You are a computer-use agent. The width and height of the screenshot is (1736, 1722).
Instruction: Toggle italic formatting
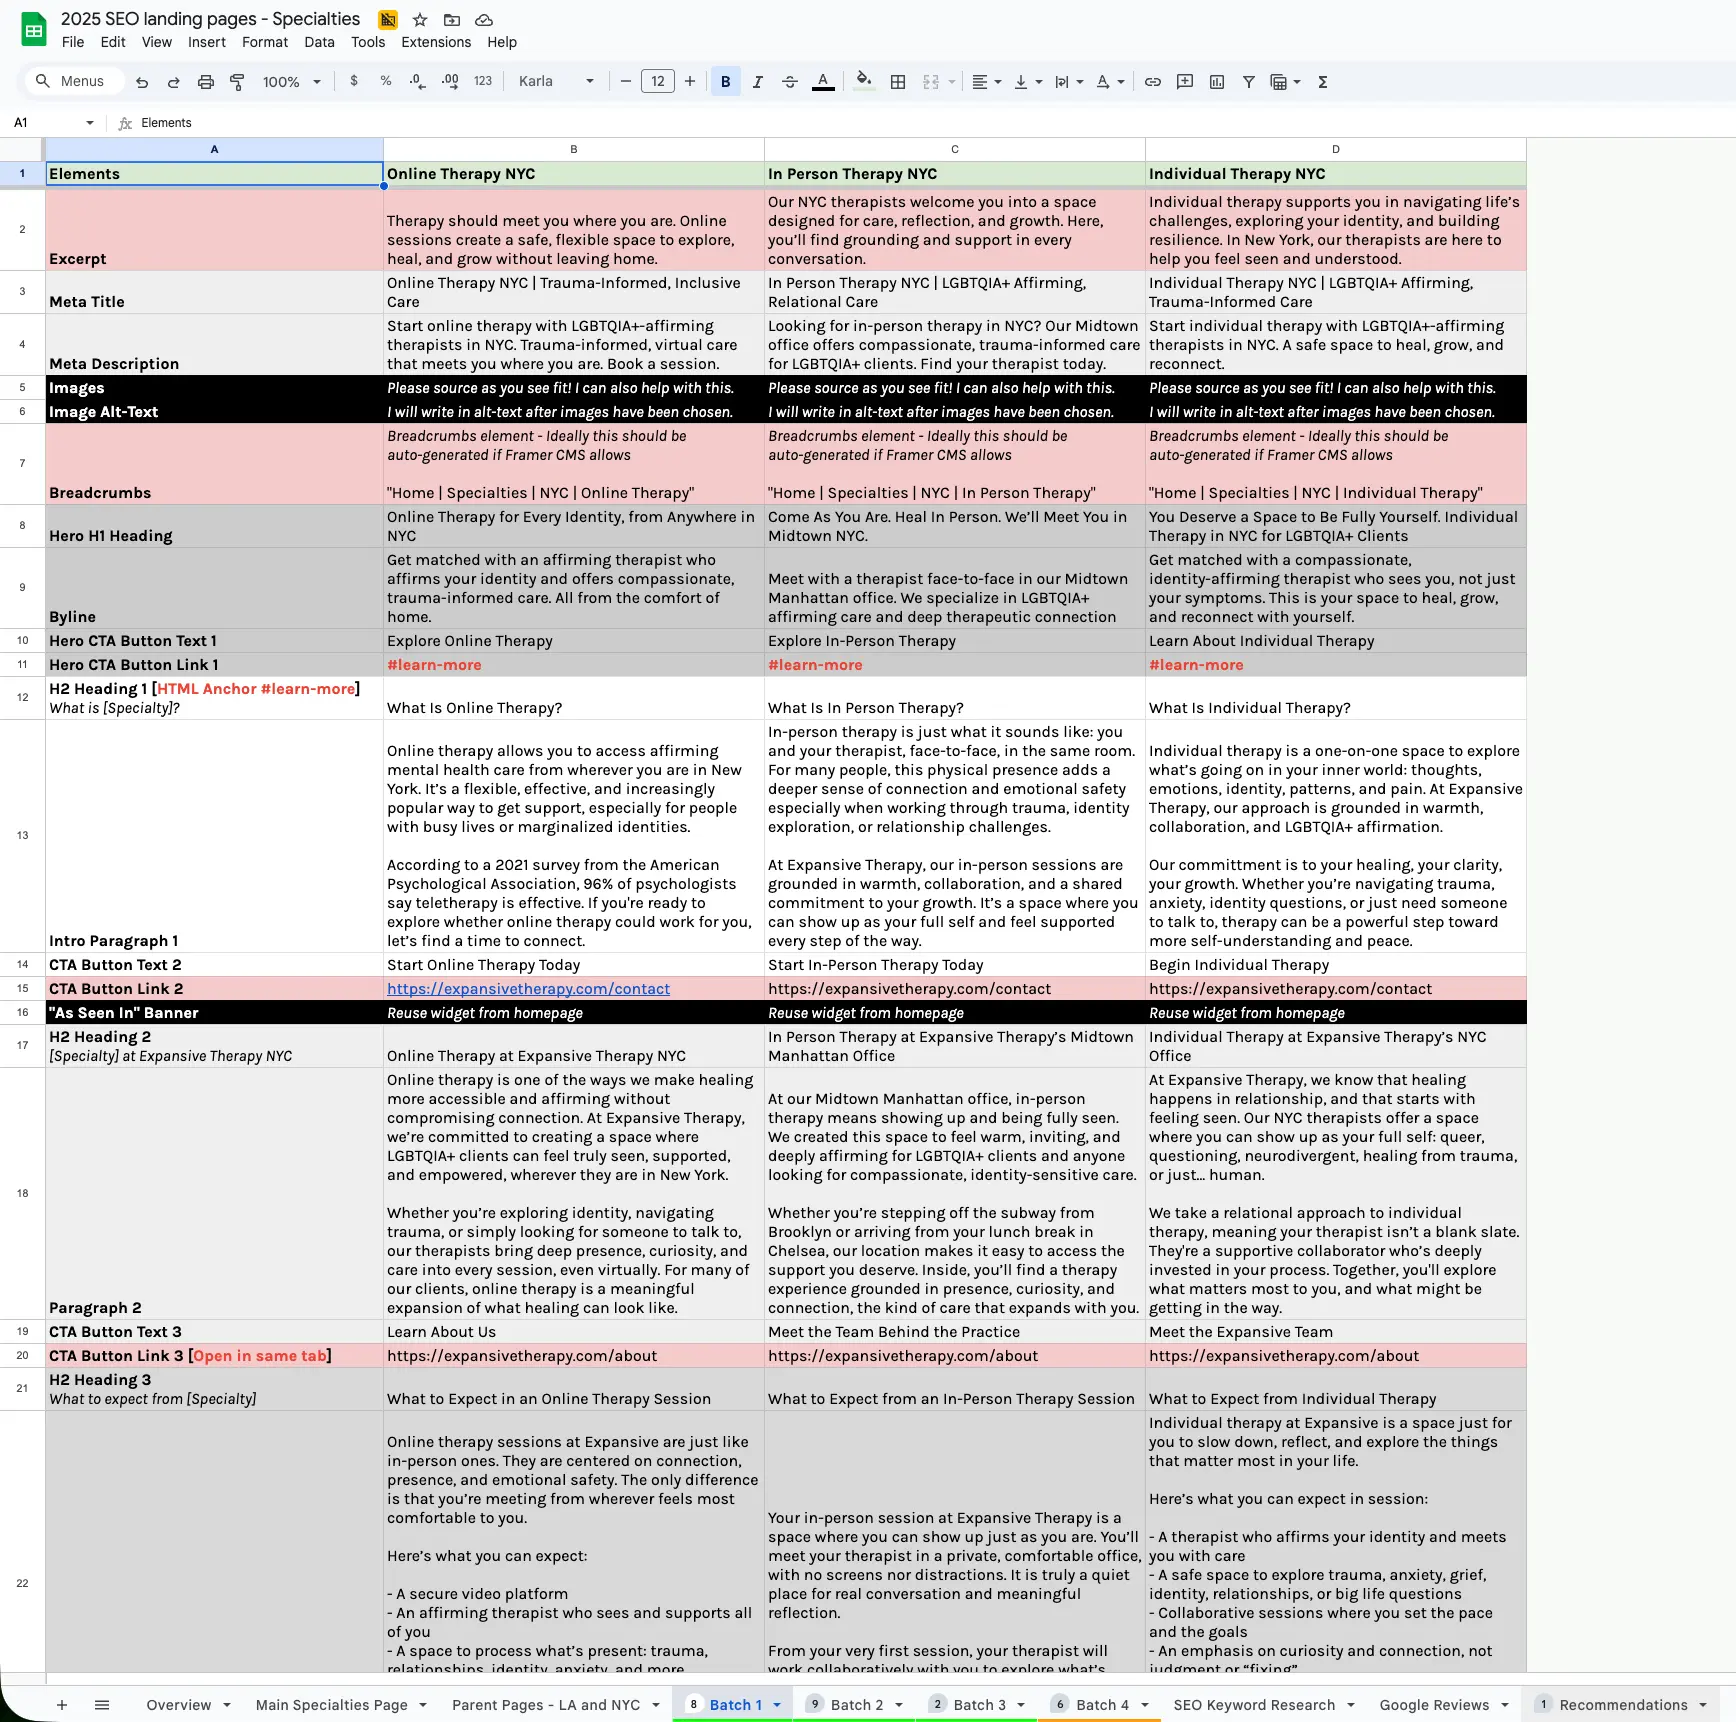757,82
